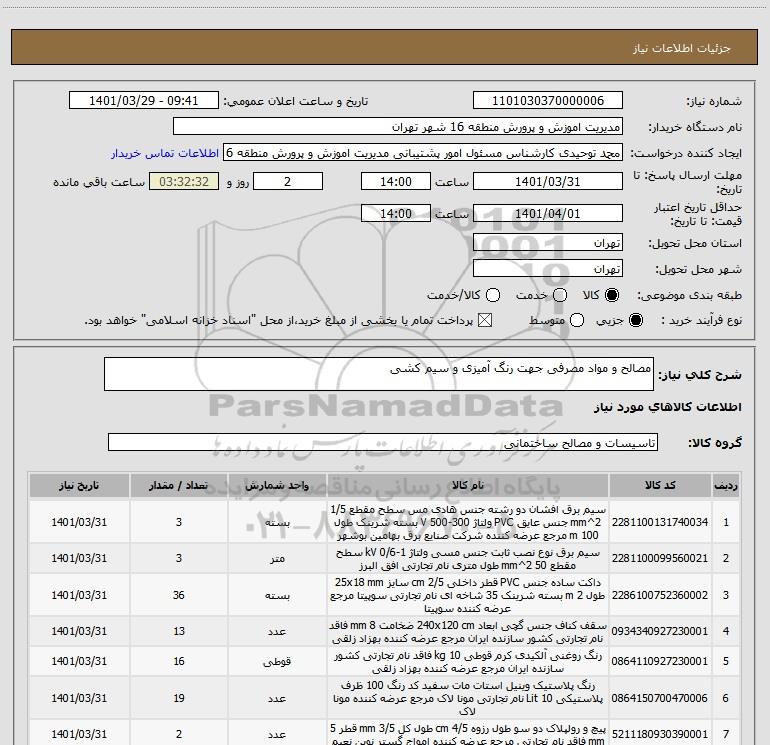Click the delivery province تهران field
Image resolution: width=770 pixels, height=745 pixels.
coord(548,243)
